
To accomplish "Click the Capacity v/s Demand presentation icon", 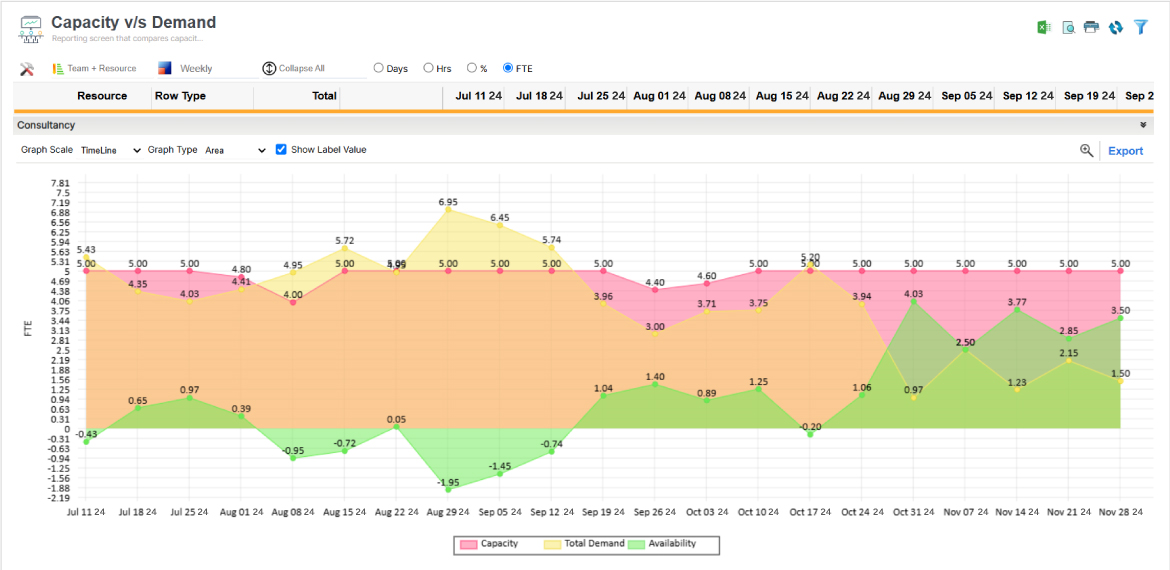I will pos(31,28).
